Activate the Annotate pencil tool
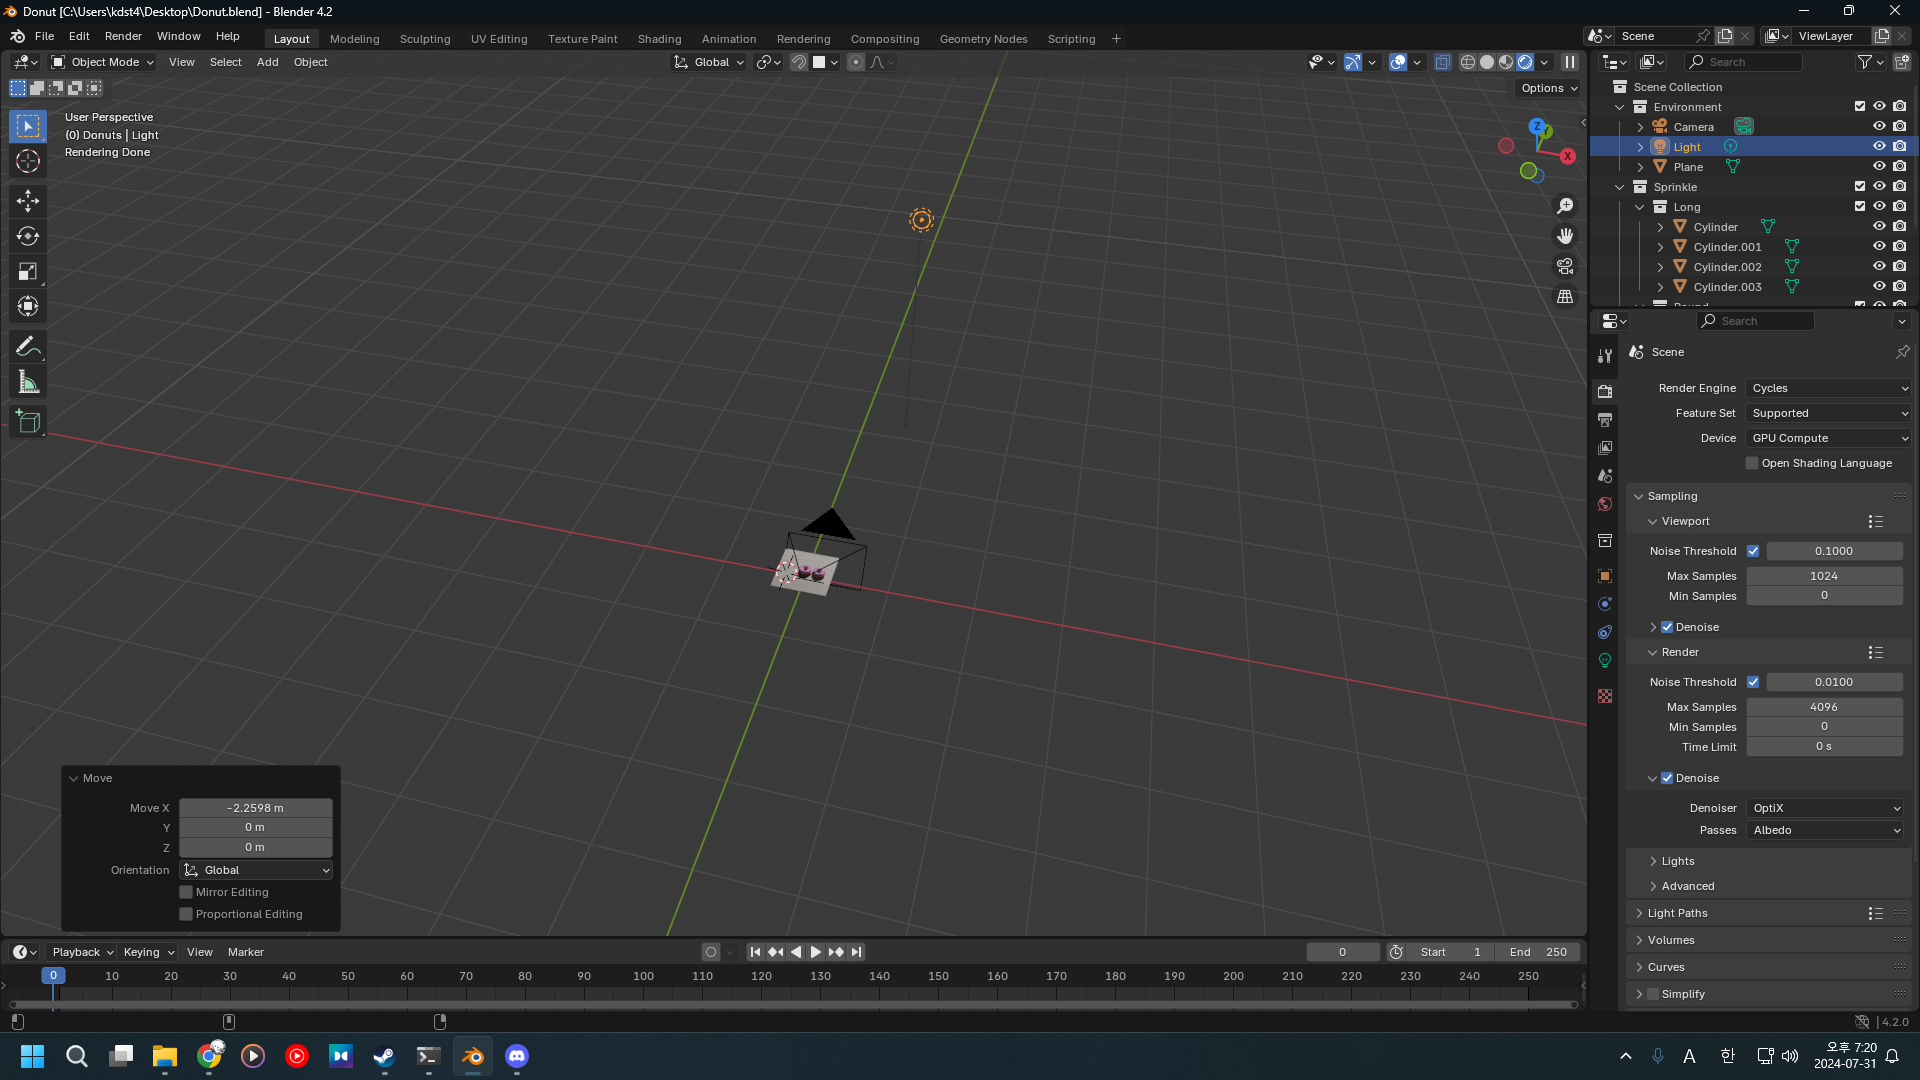 pyautogui.click(x=28, y=346)
